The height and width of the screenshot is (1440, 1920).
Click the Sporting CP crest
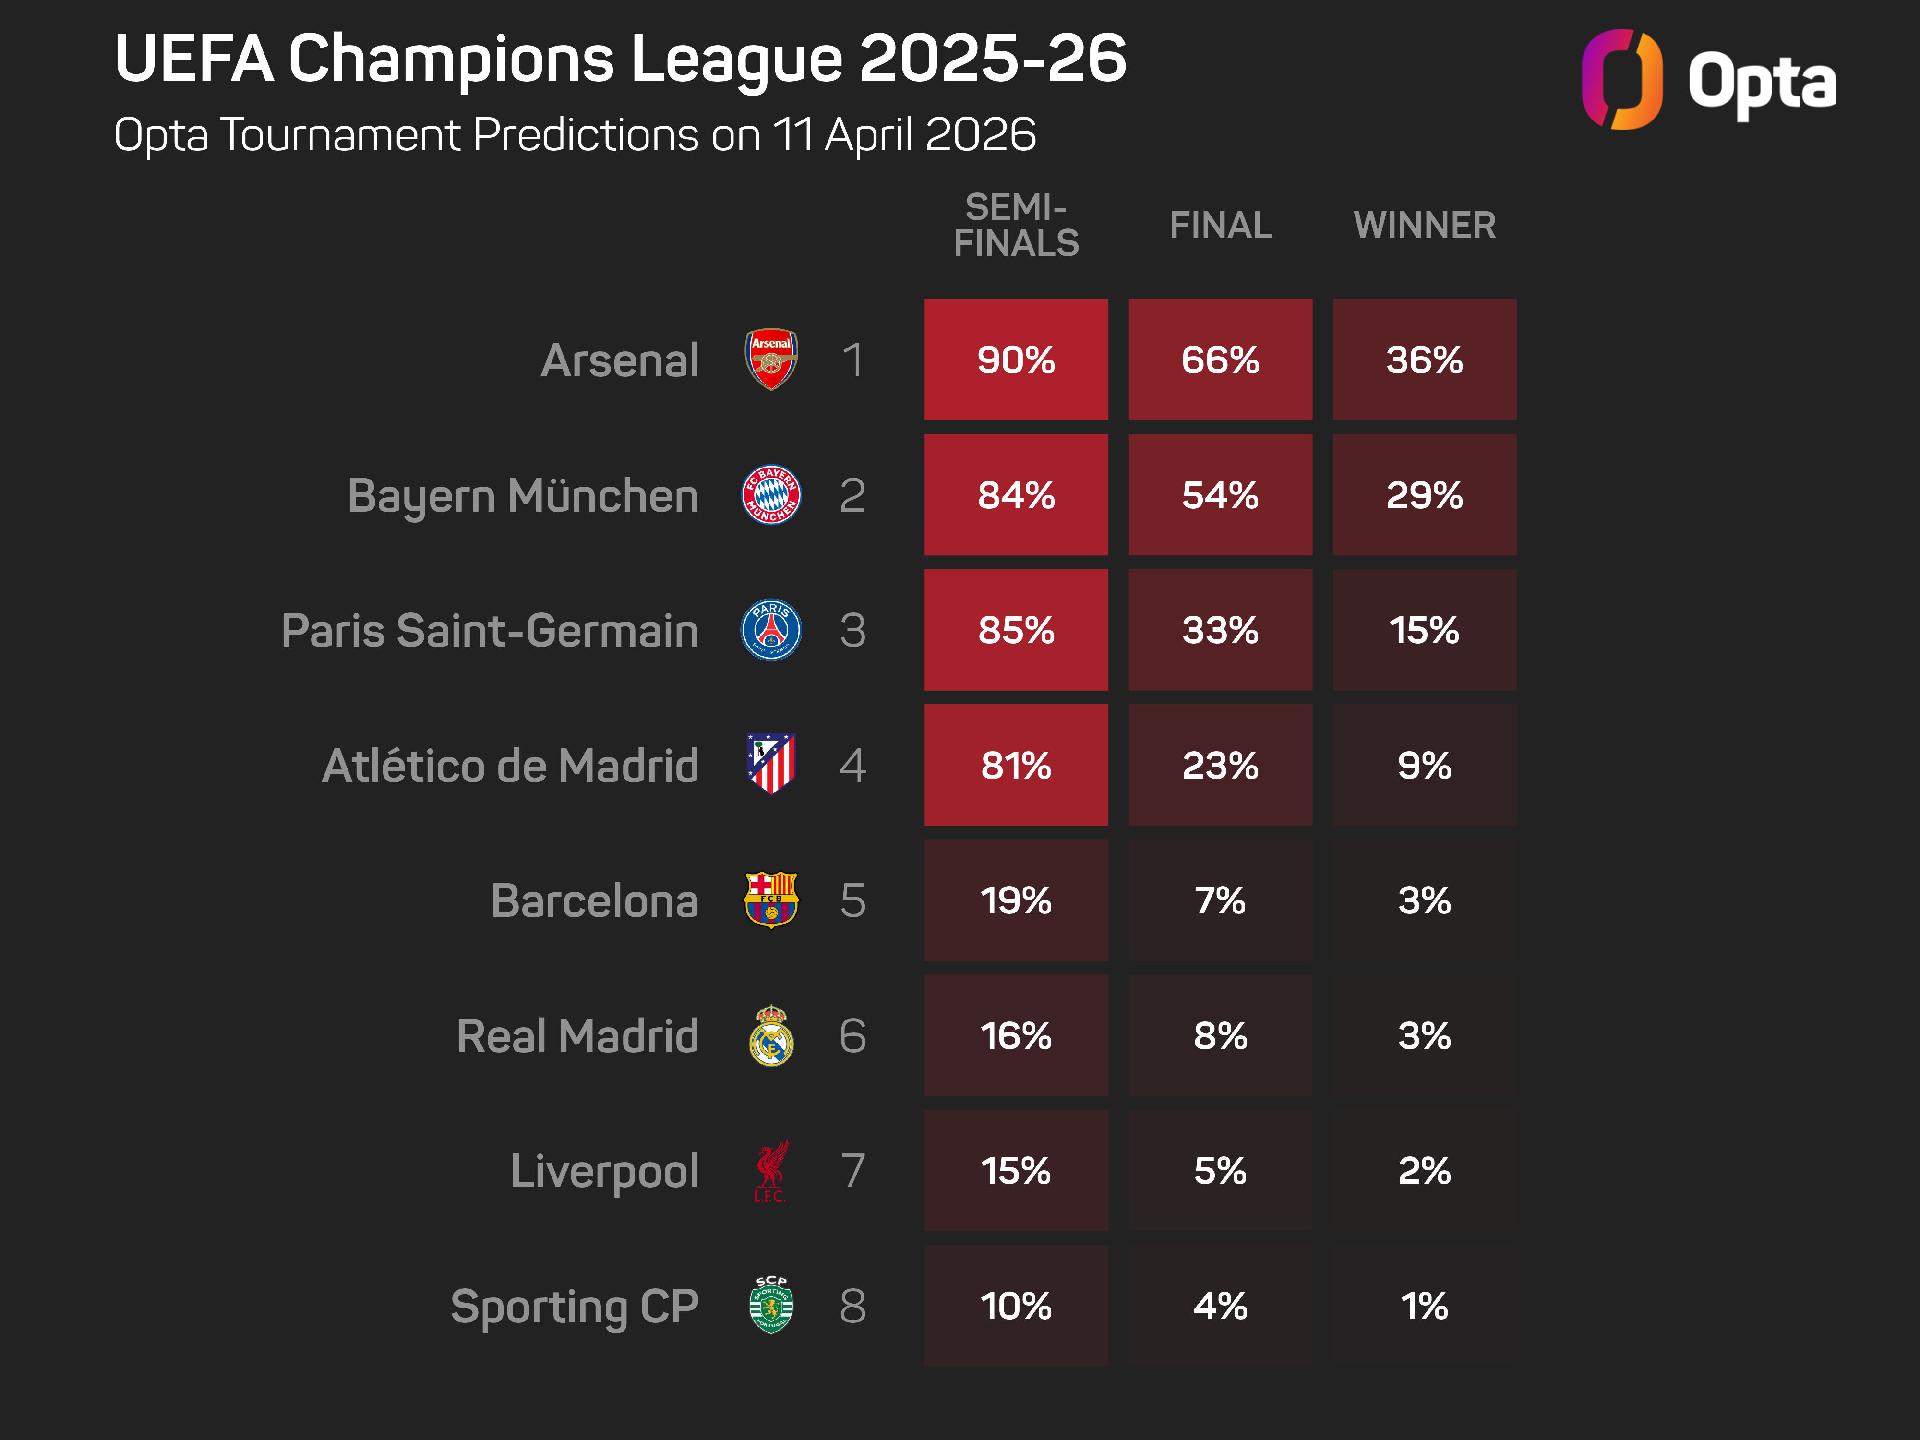pyautogui.click(x=771, y=1306)
